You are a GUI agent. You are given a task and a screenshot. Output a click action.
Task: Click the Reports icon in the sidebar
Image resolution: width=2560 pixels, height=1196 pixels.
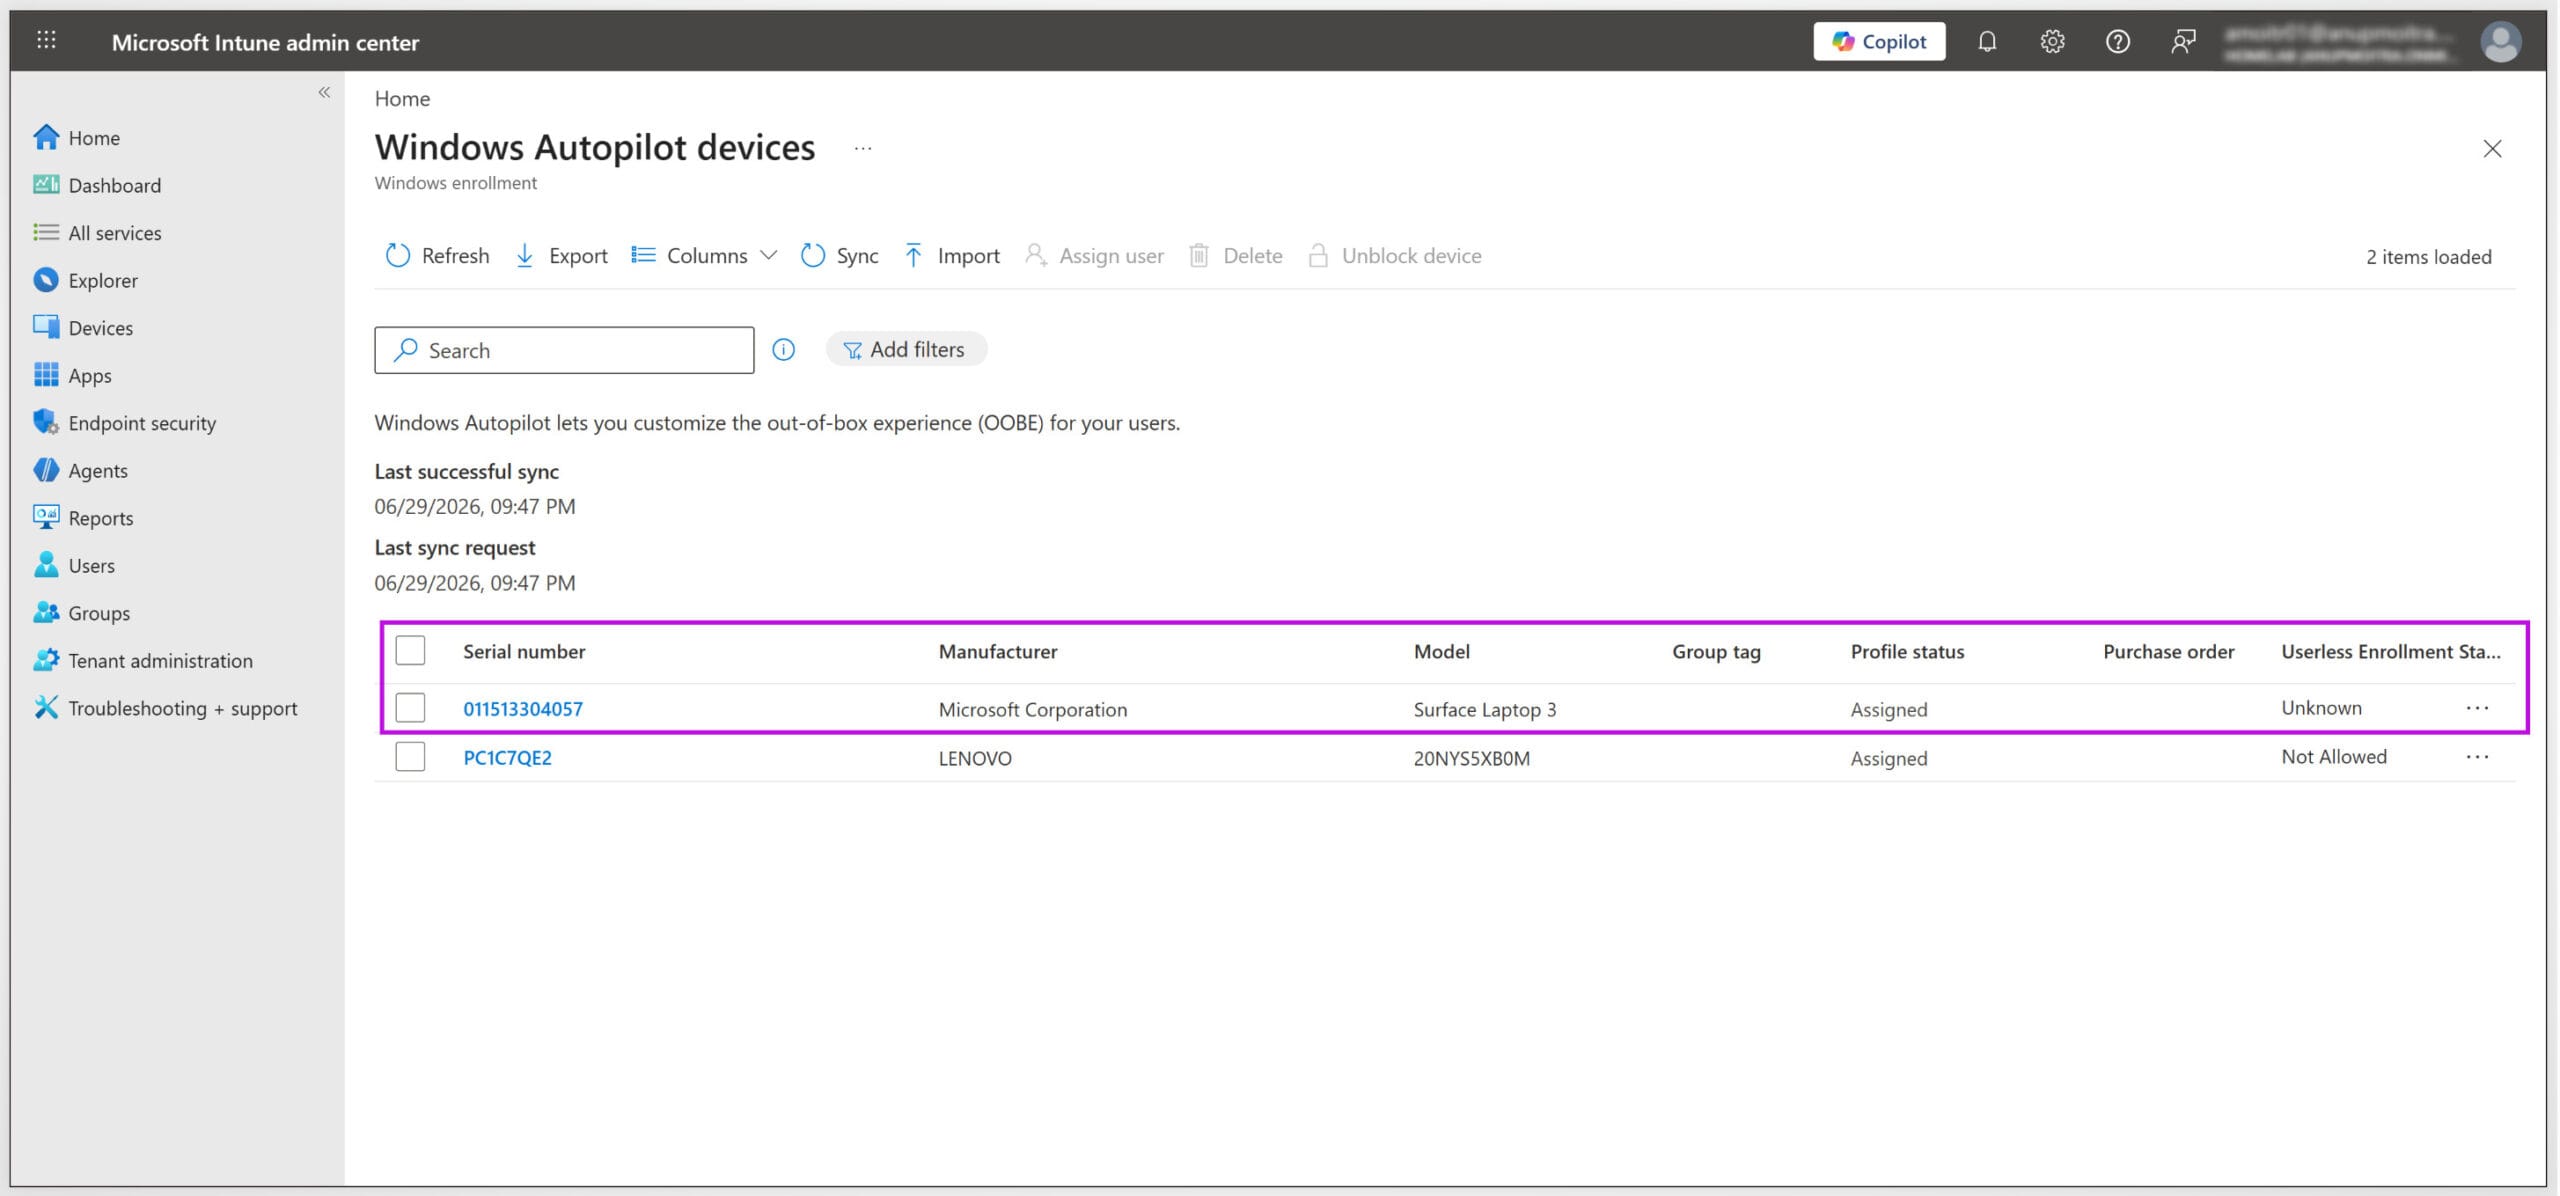46,517
